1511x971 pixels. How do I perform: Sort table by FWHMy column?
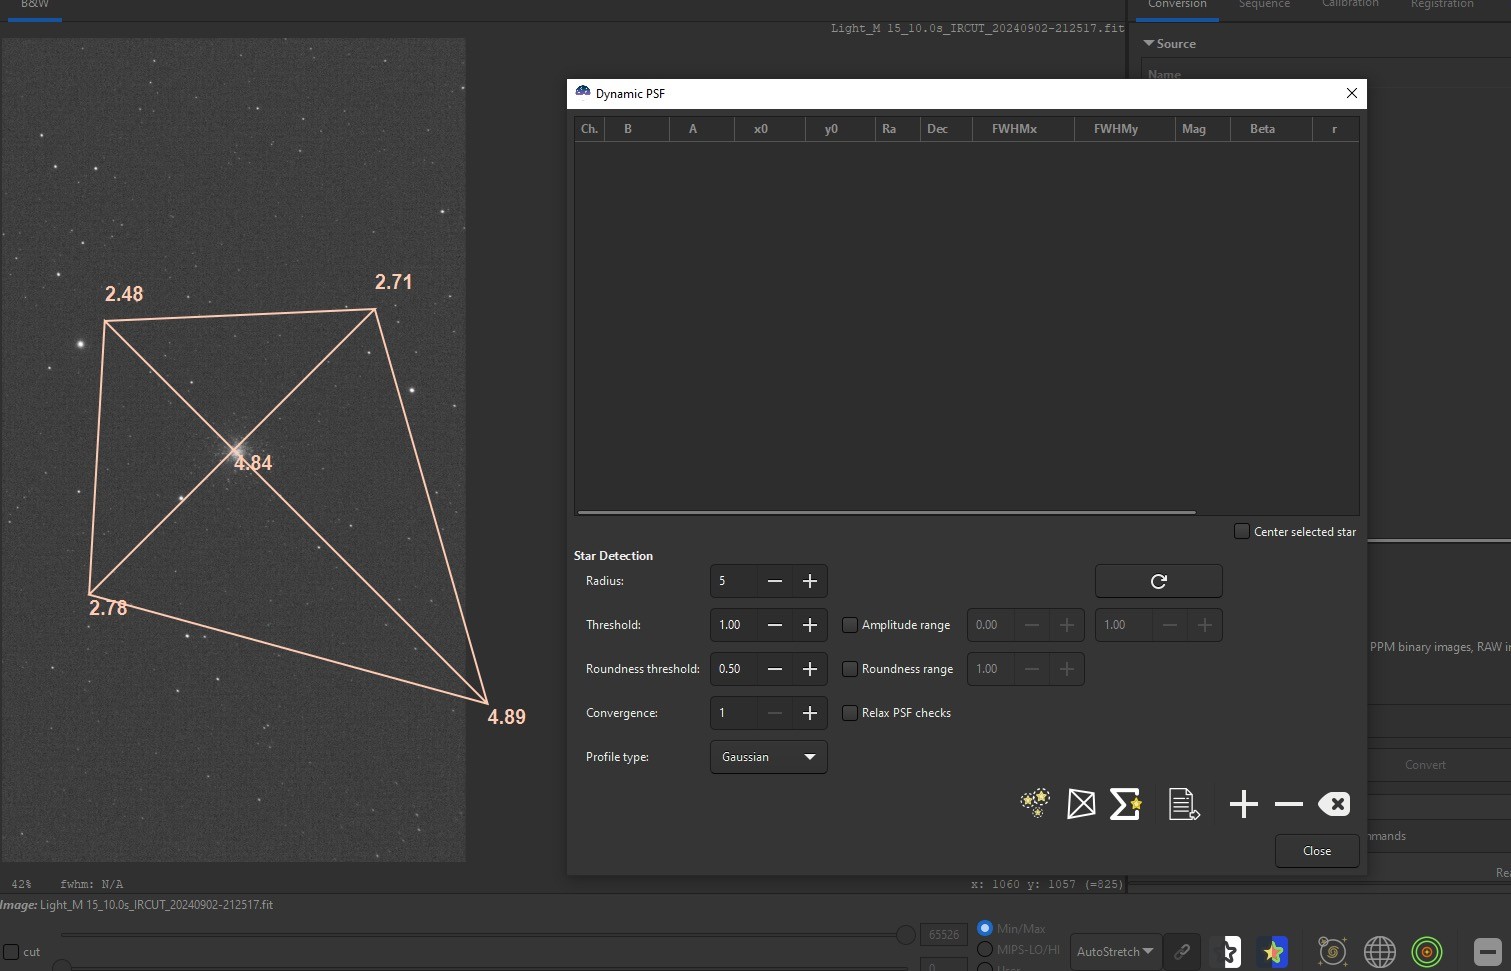point(1124,129)
